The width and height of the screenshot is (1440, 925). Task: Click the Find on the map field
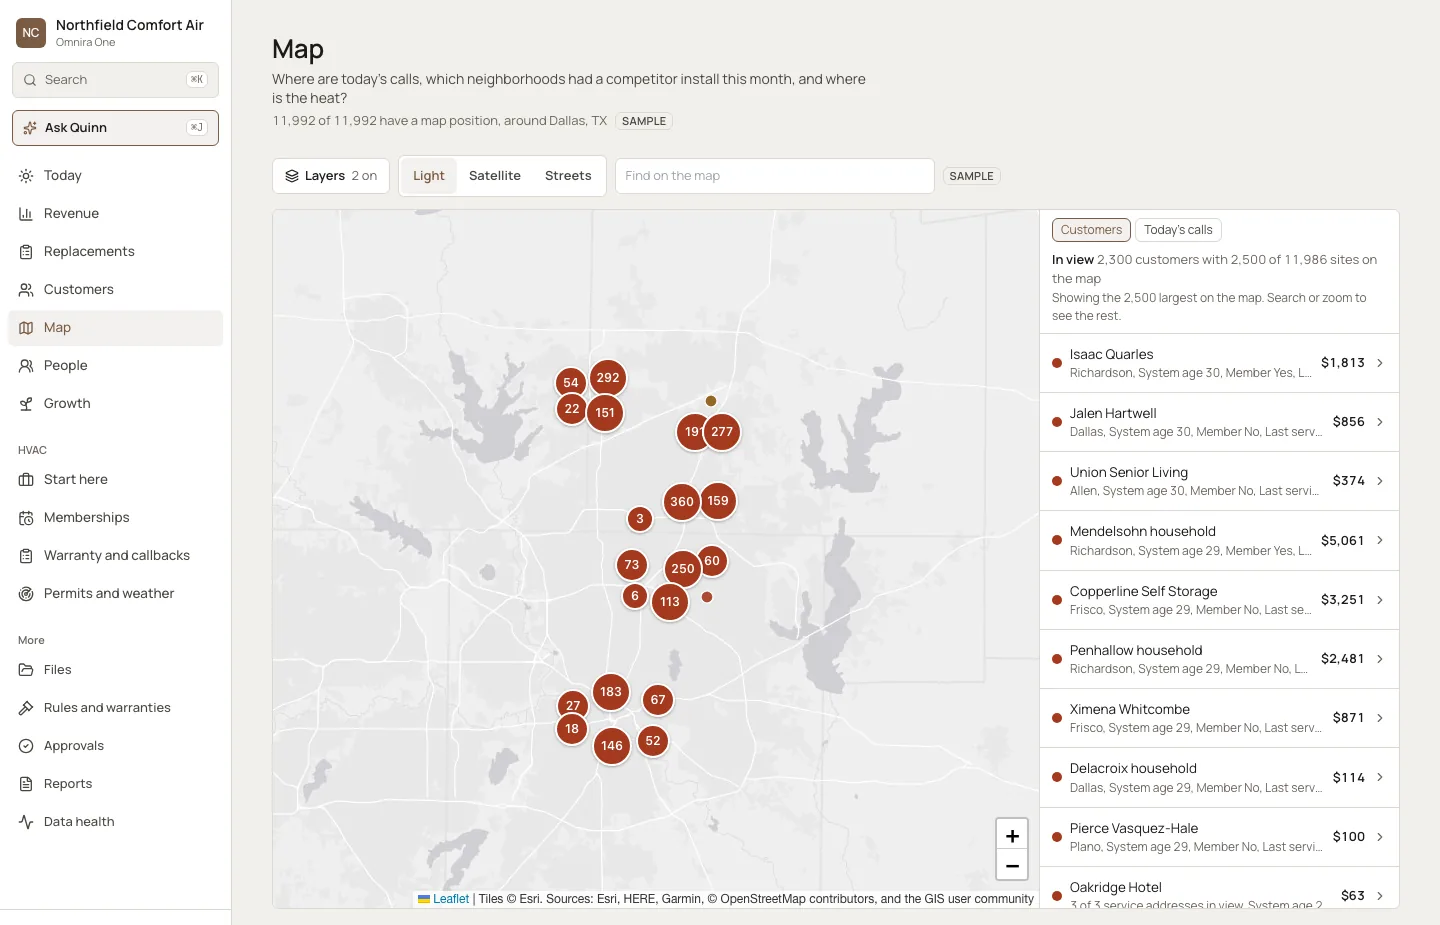(x=775, y=176)
